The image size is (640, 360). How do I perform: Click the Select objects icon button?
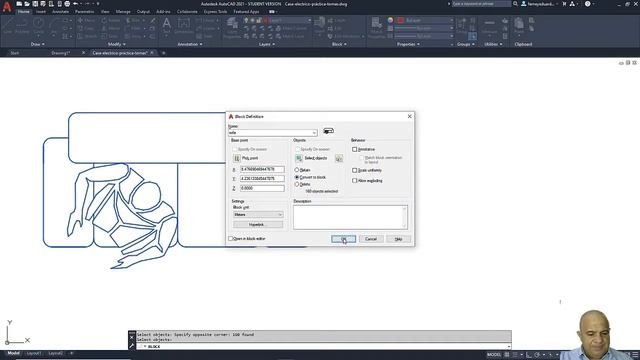click(x=299, y=158)
